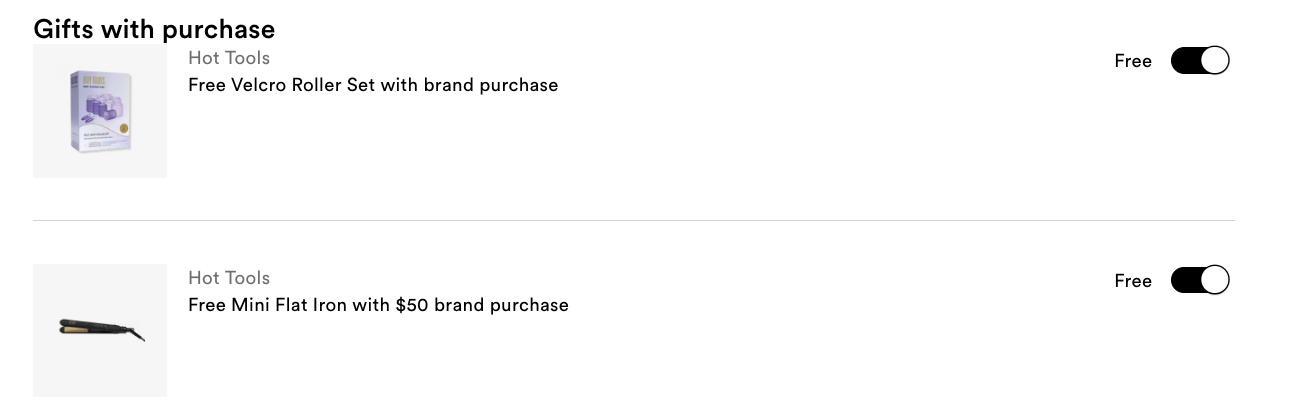Select the black flat iron picture
Viewport: 1290px width, 406px height.
click(102, 330)
